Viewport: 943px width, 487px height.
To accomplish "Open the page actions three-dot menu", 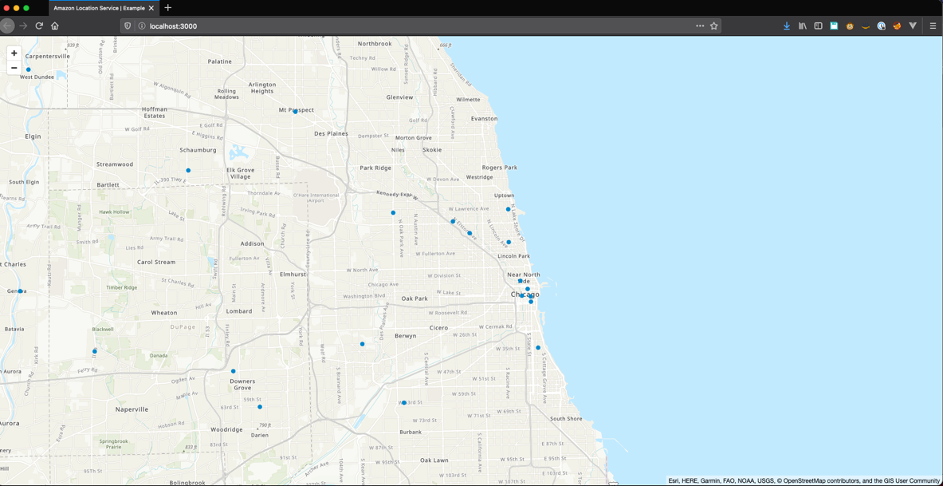I will (x=699, y=26).
